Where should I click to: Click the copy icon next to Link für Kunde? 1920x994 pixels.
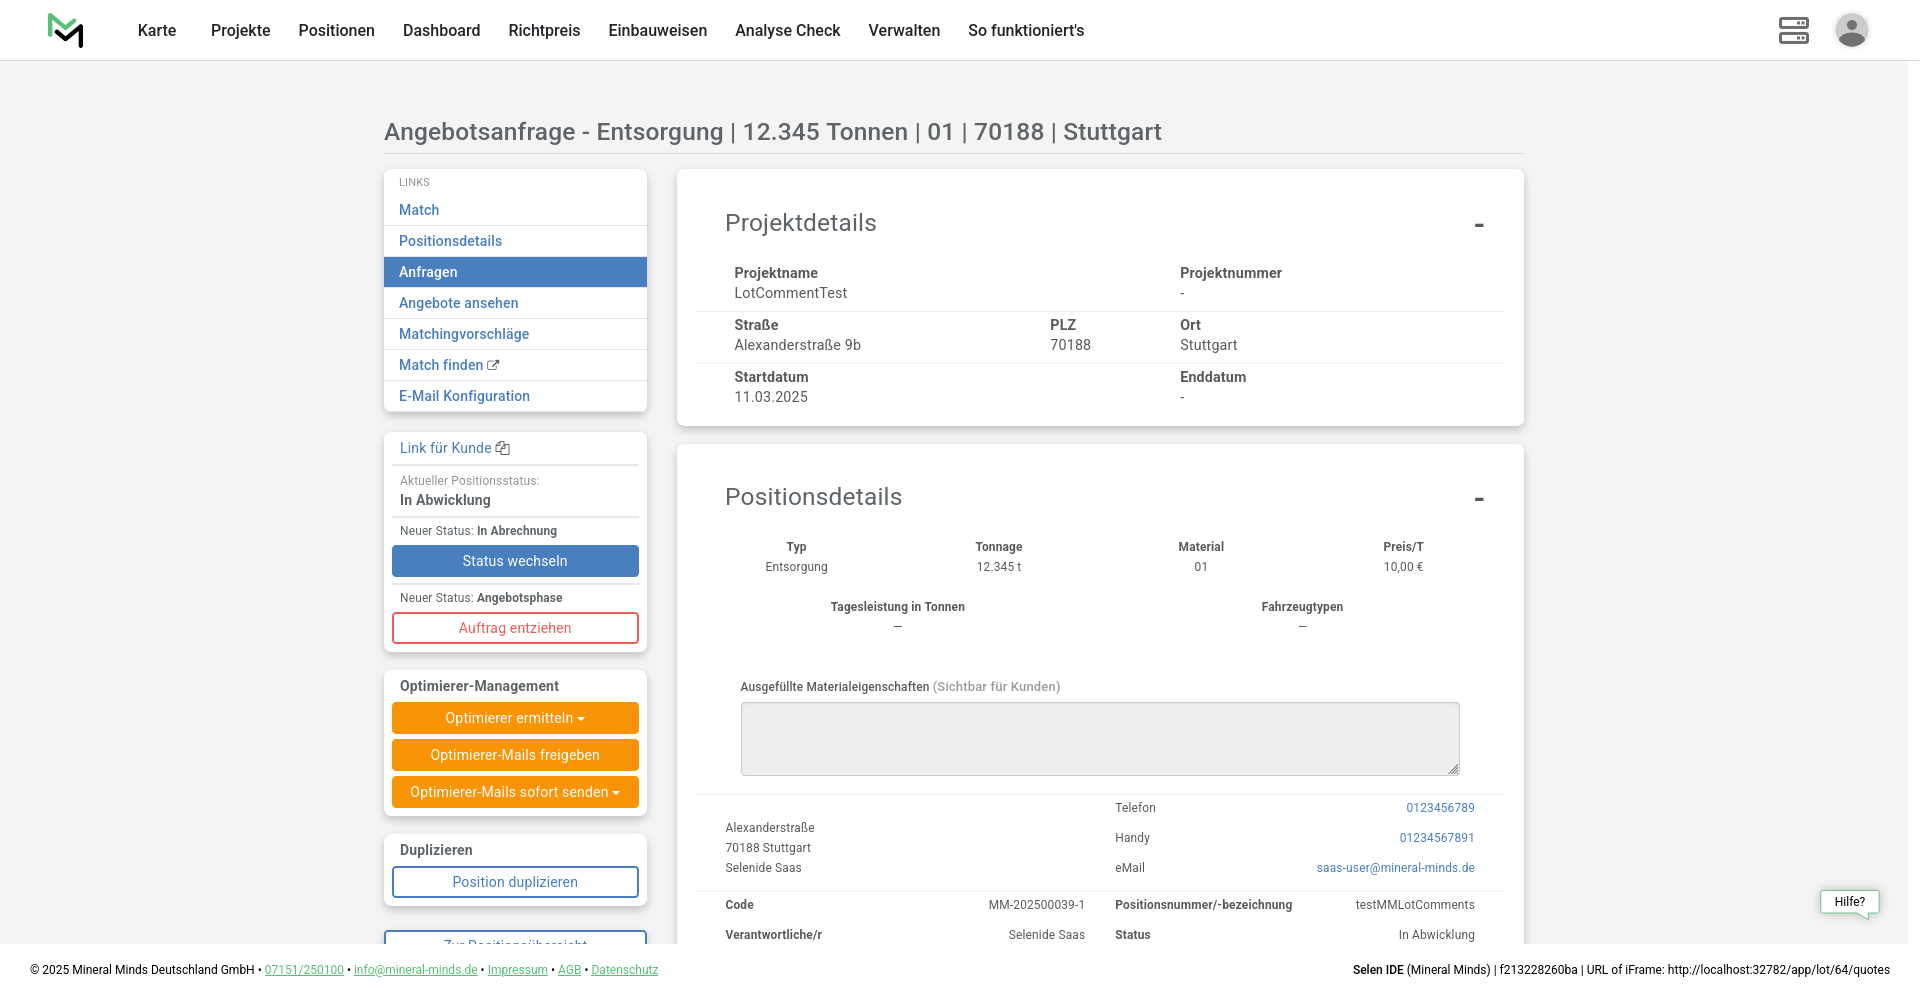pyautogui.click(x=503, y=449)
